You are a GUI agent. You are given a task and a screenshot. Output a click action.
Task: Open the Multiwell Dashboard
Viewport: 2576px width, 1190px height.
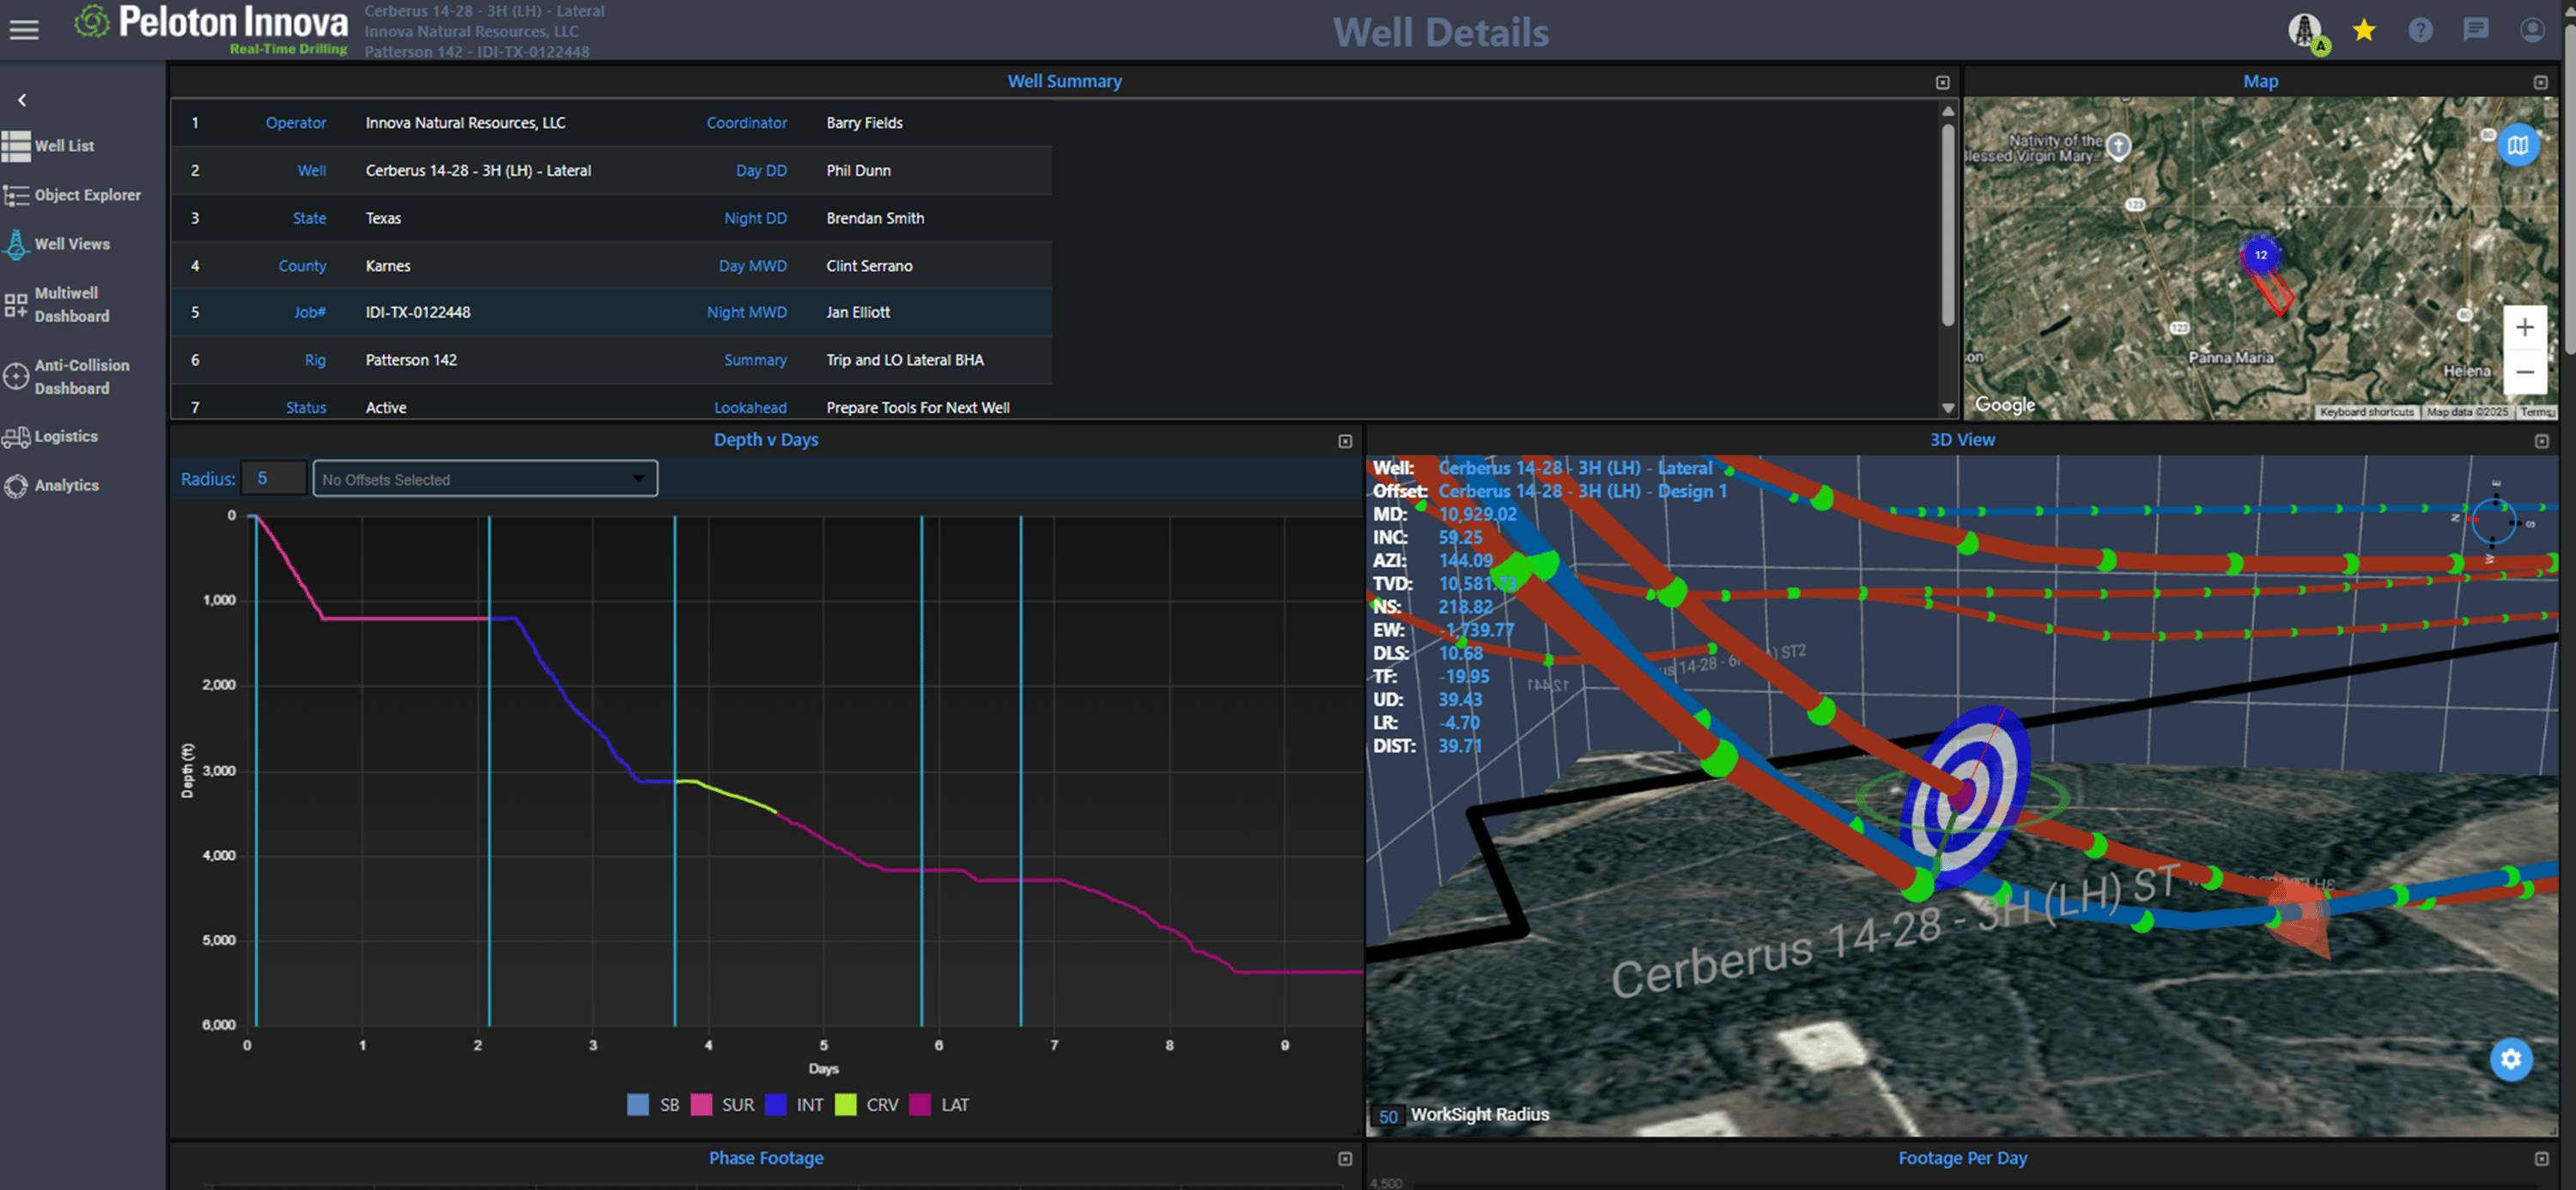[x=72, y=304]
